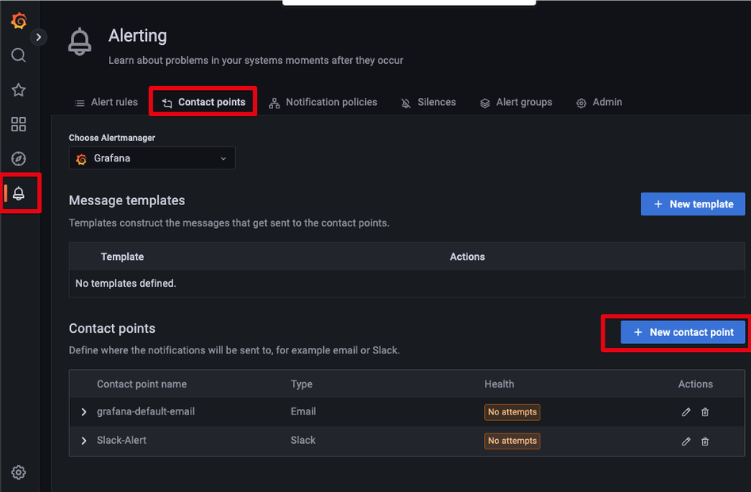The image size is (751, 492).
Task: Expand the sidebar with the arrow toggle
Action: click(38, 37)
